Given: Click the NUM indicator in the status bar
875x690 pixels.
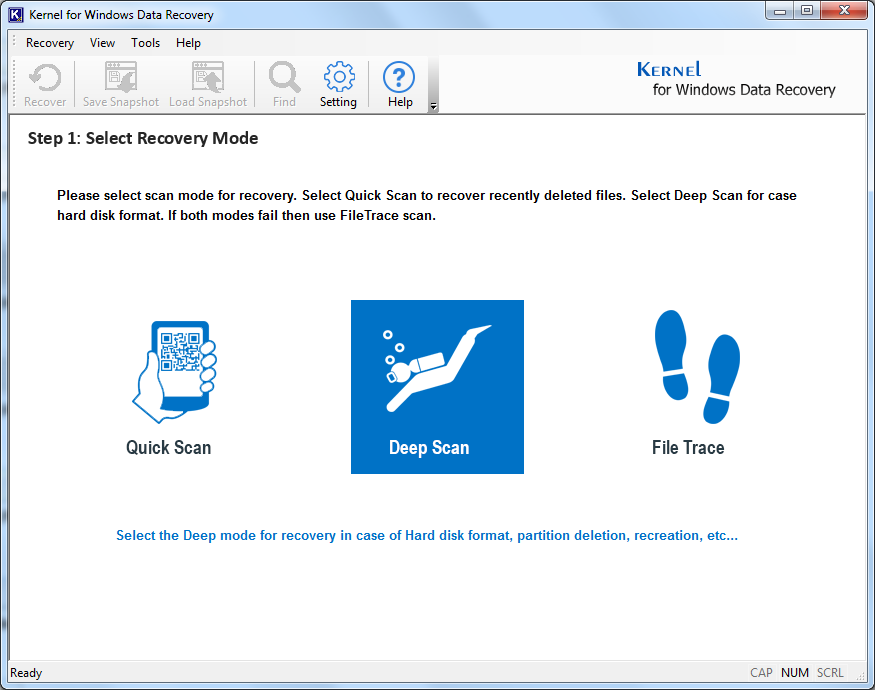Looking at the screenshot, I should pyautogui.click(x=795, y=673).
